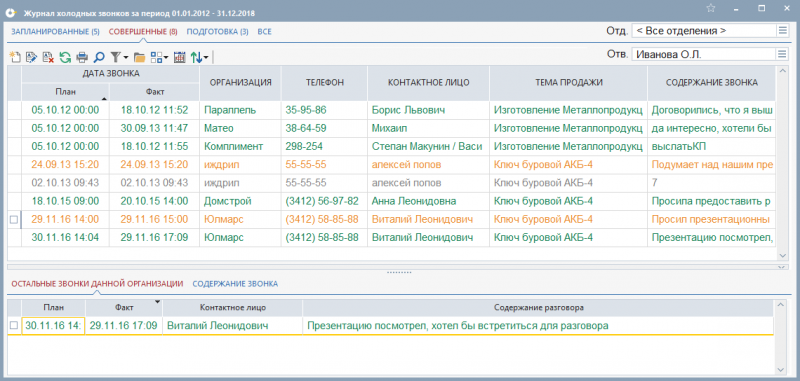This screenshot has width=800, height=381.
Task: Sort by План column in main table
Action: [x=65, y=92]
